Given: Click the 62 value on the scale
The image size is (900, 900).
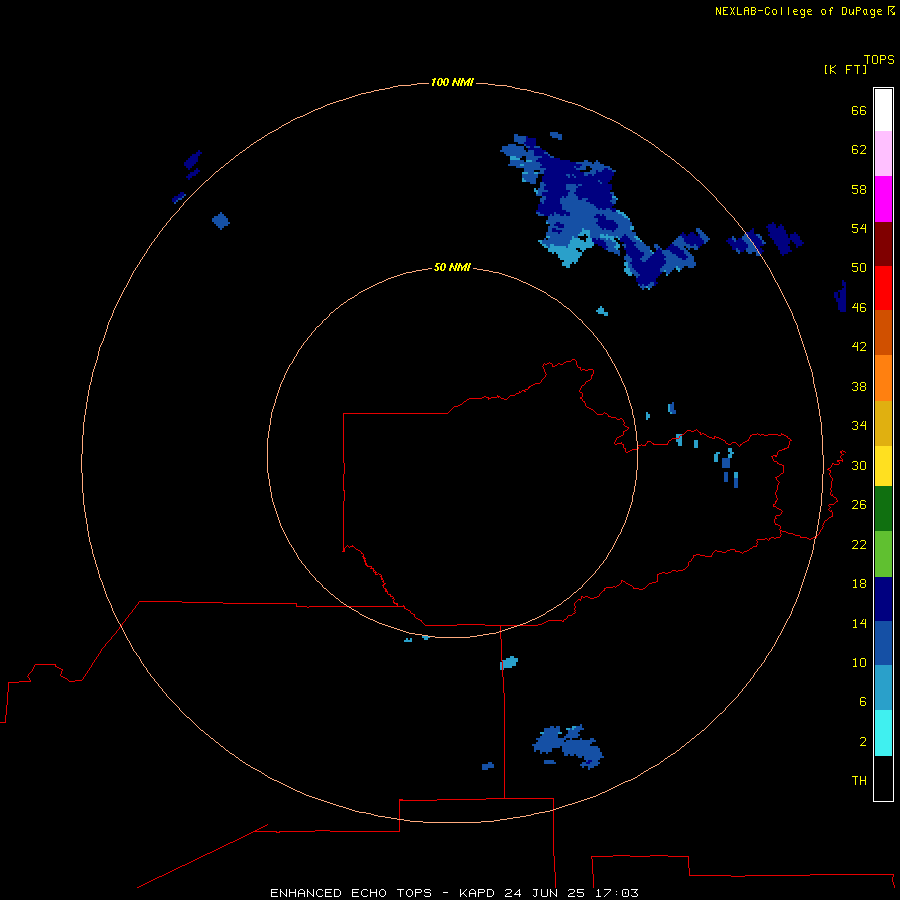Looking at the screenshot, I should [x=859, y=149].
